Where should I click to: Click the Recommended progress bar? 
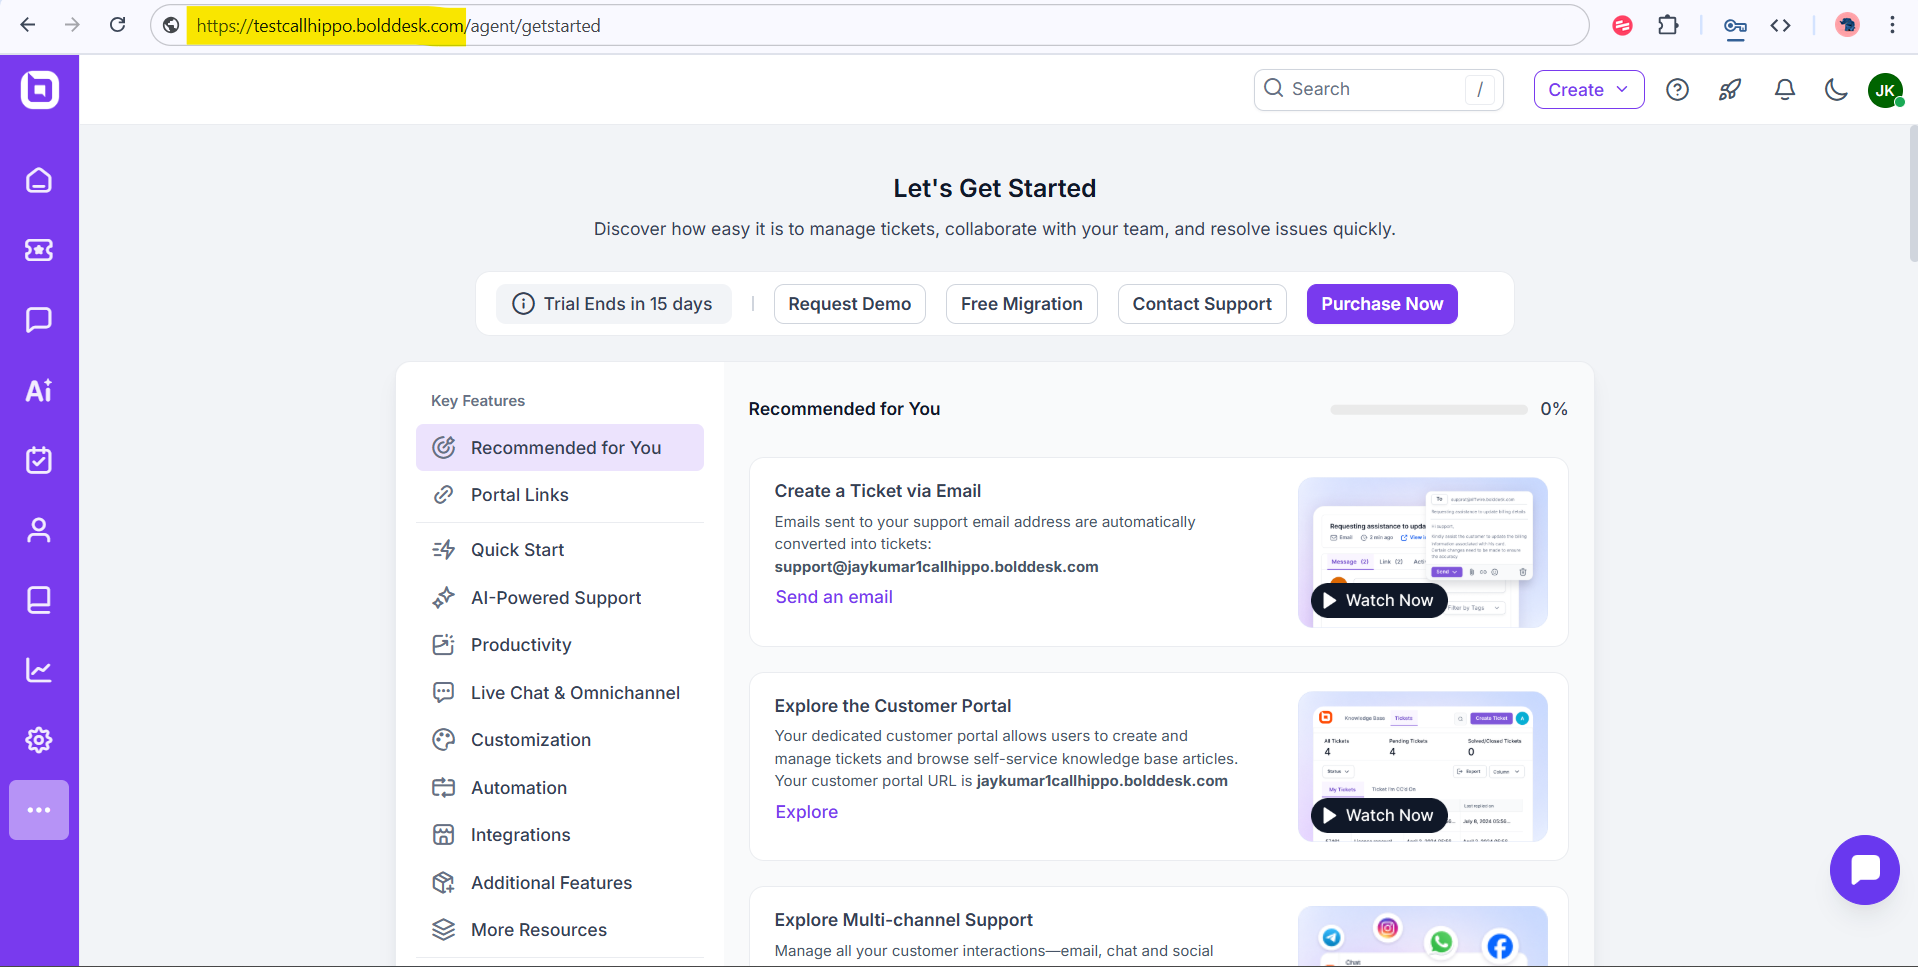pos(1429,409)
